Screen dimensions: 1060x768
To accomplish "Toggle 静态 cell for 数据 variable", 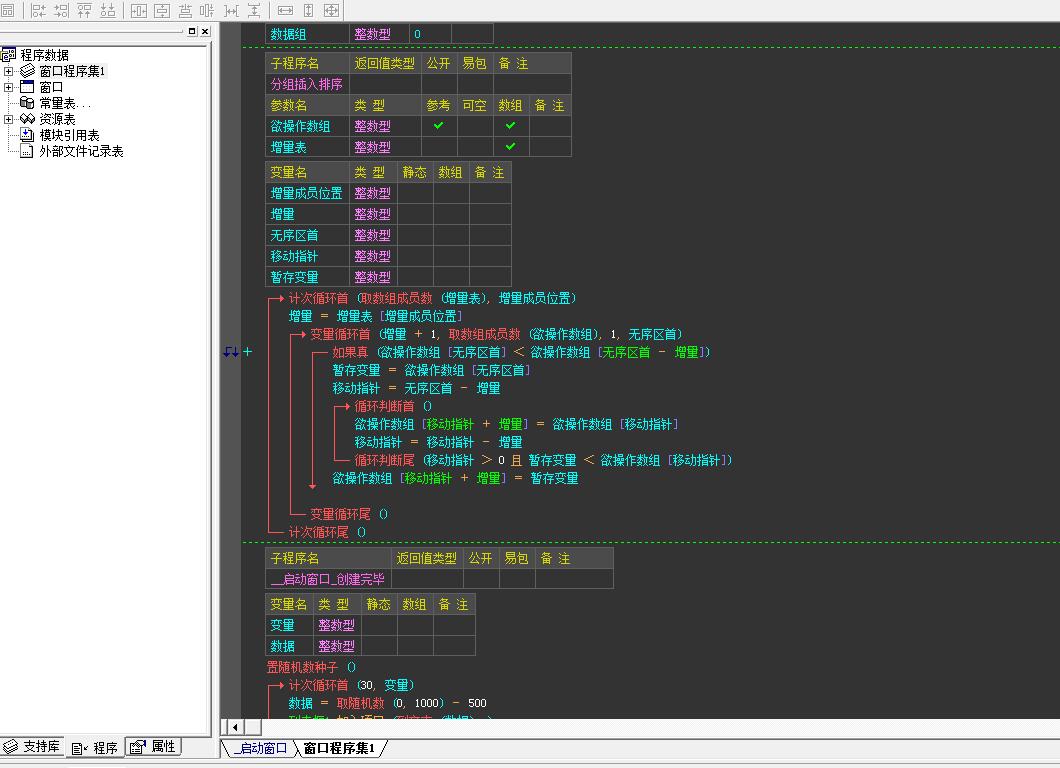I will (379, 646).
